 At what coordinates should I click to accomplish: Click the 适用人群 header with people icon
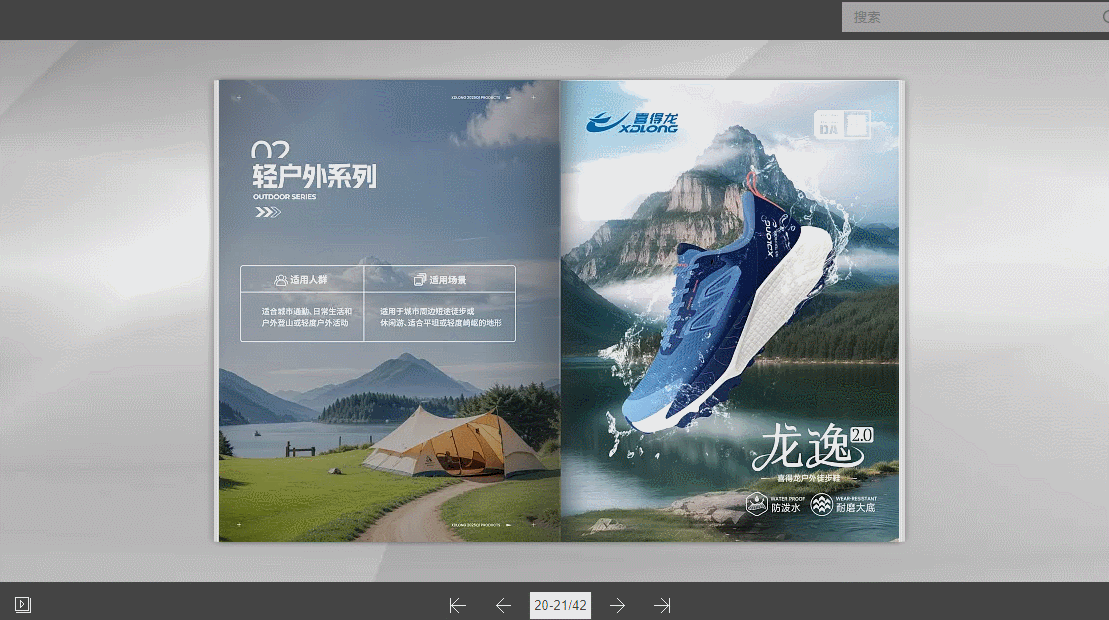tap(301, 280)
